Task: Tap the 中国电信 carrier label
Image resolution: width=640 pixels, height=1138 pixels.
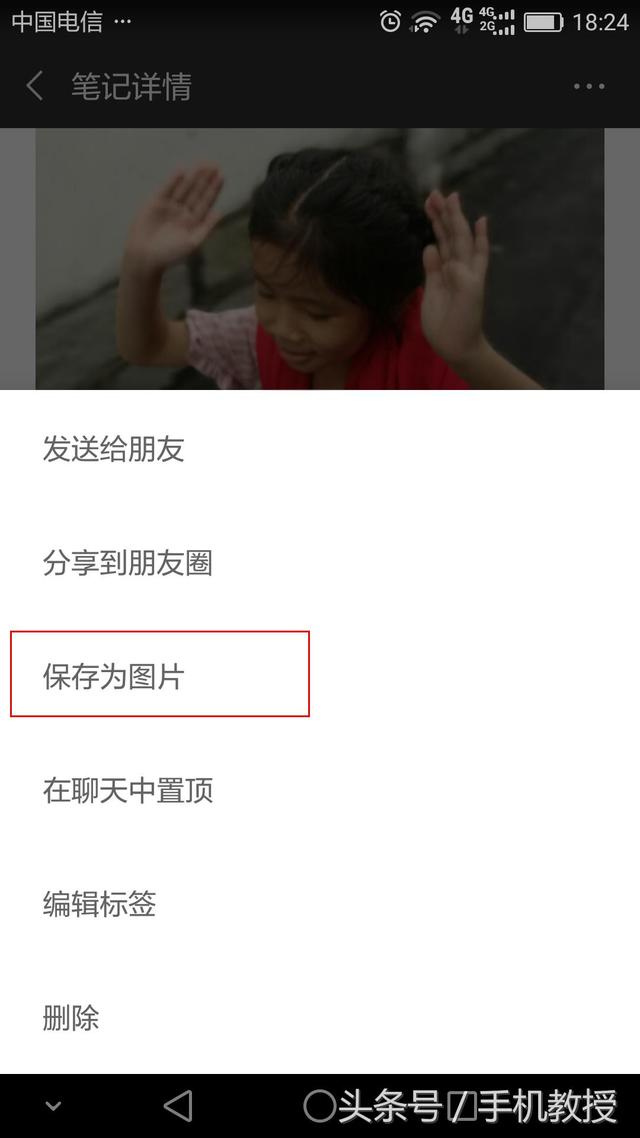Action: click(57, 22)
